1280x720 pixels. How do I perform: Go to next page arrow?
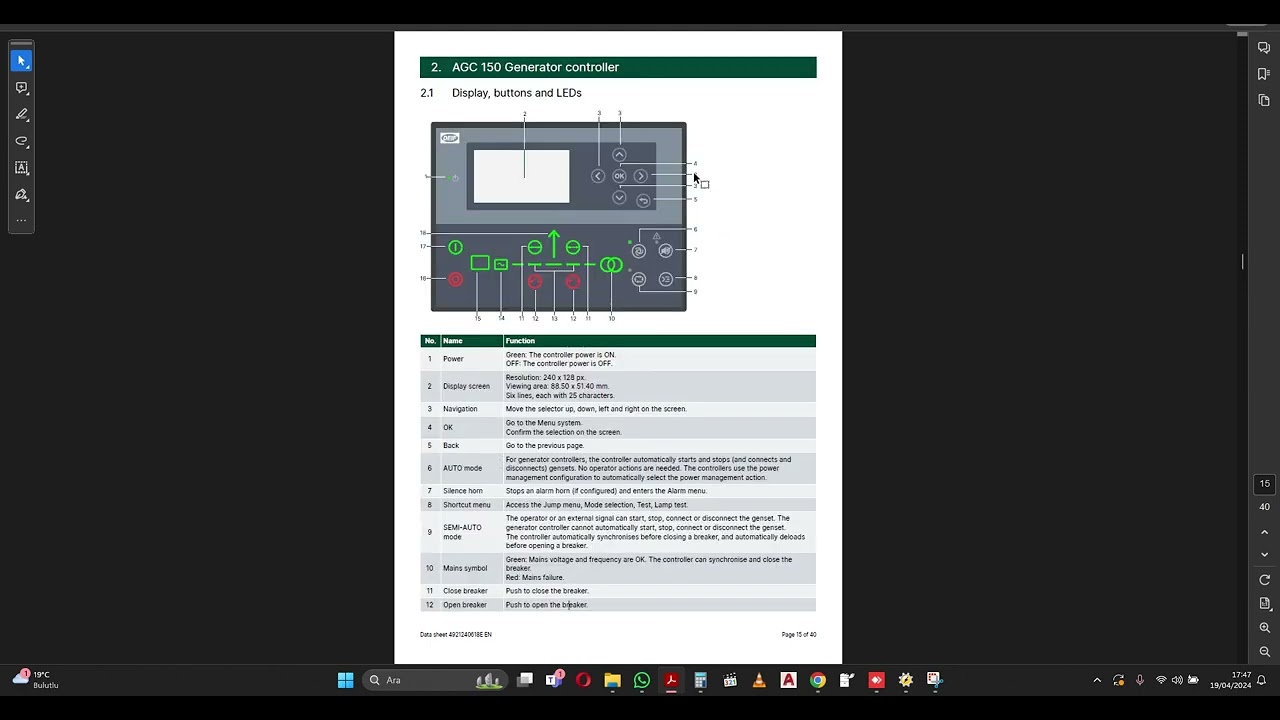point(1264,555)
